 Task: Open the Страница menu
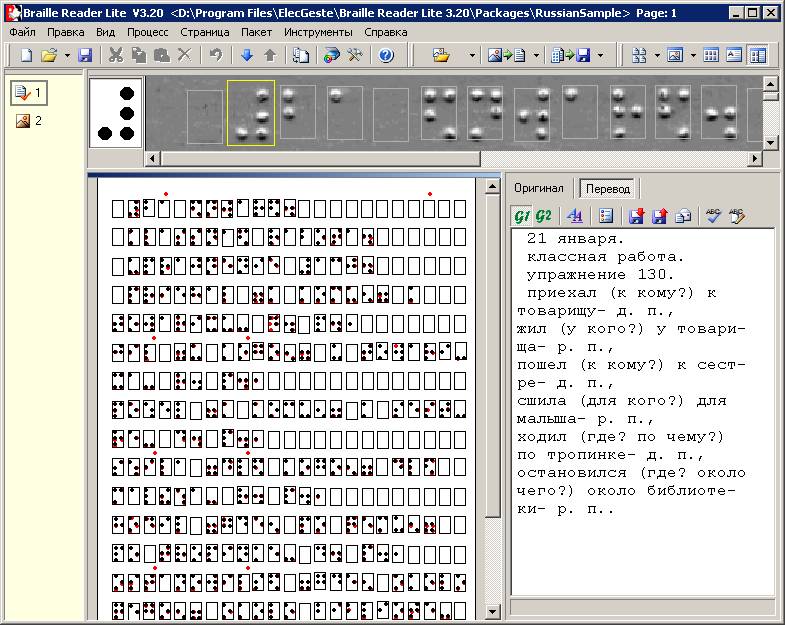205,32
